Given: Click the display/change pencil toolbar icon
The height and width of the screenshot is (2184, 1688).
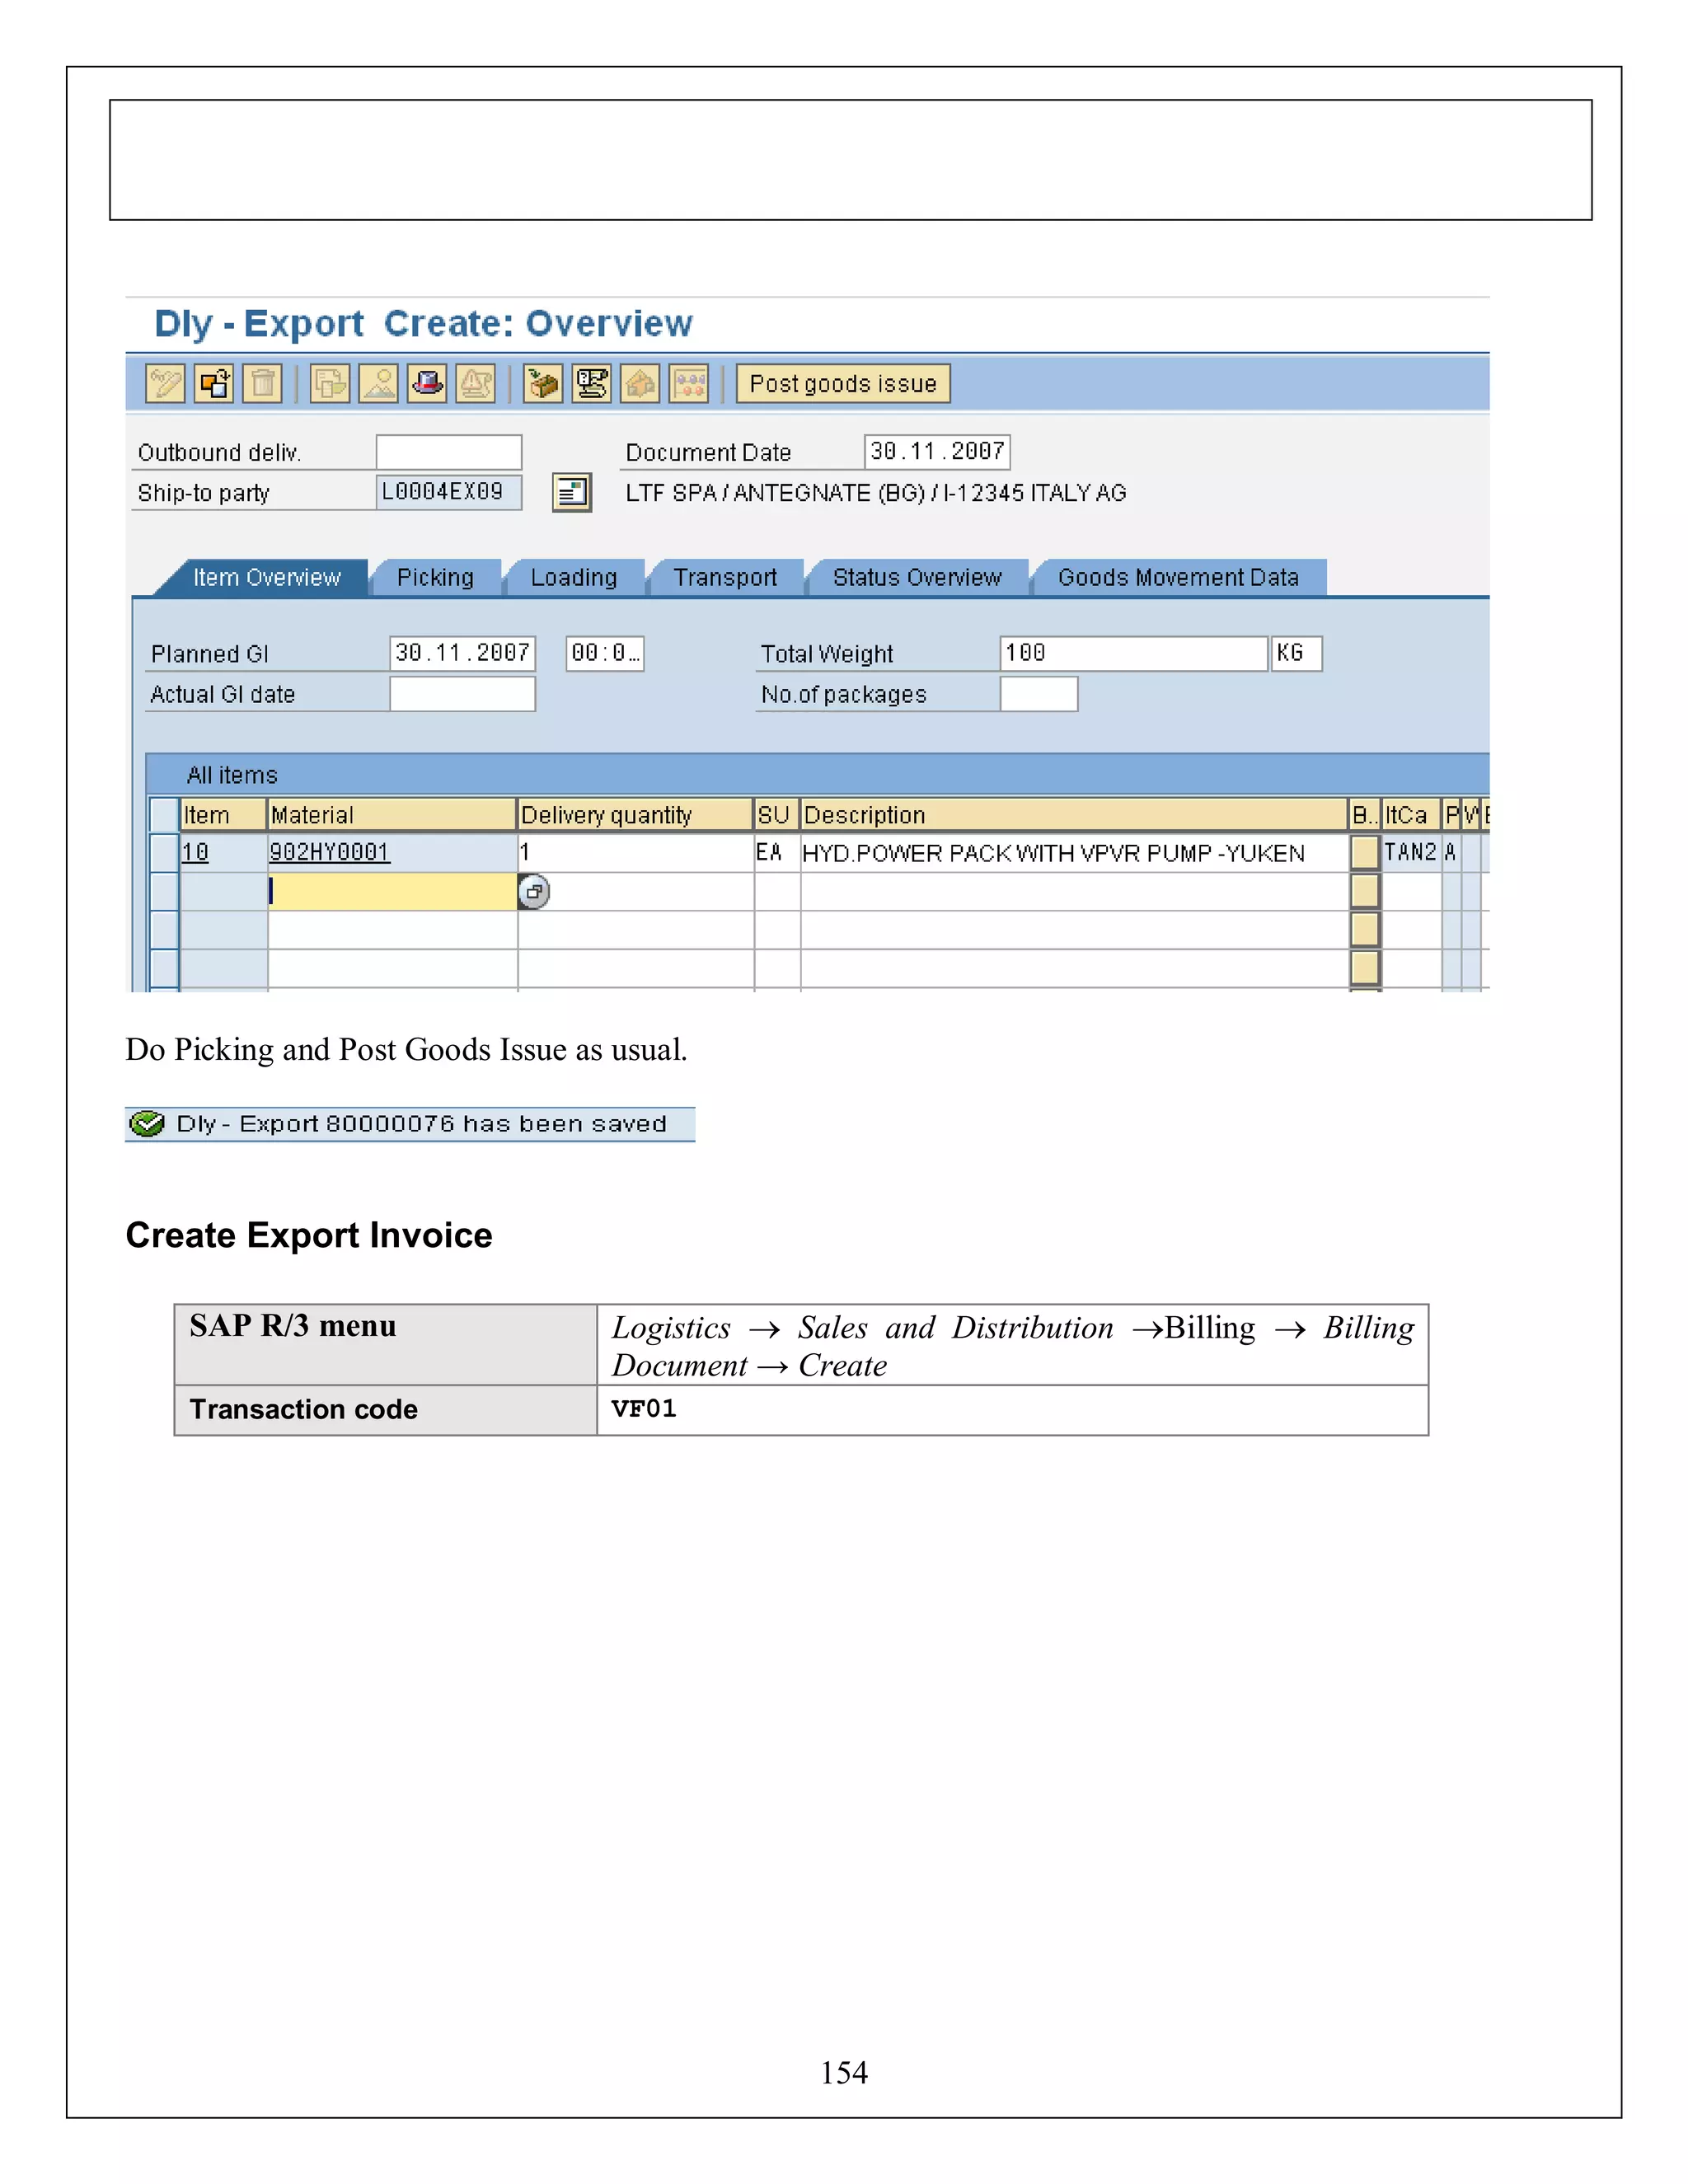Looking at the screenshot, I should 165,384.
